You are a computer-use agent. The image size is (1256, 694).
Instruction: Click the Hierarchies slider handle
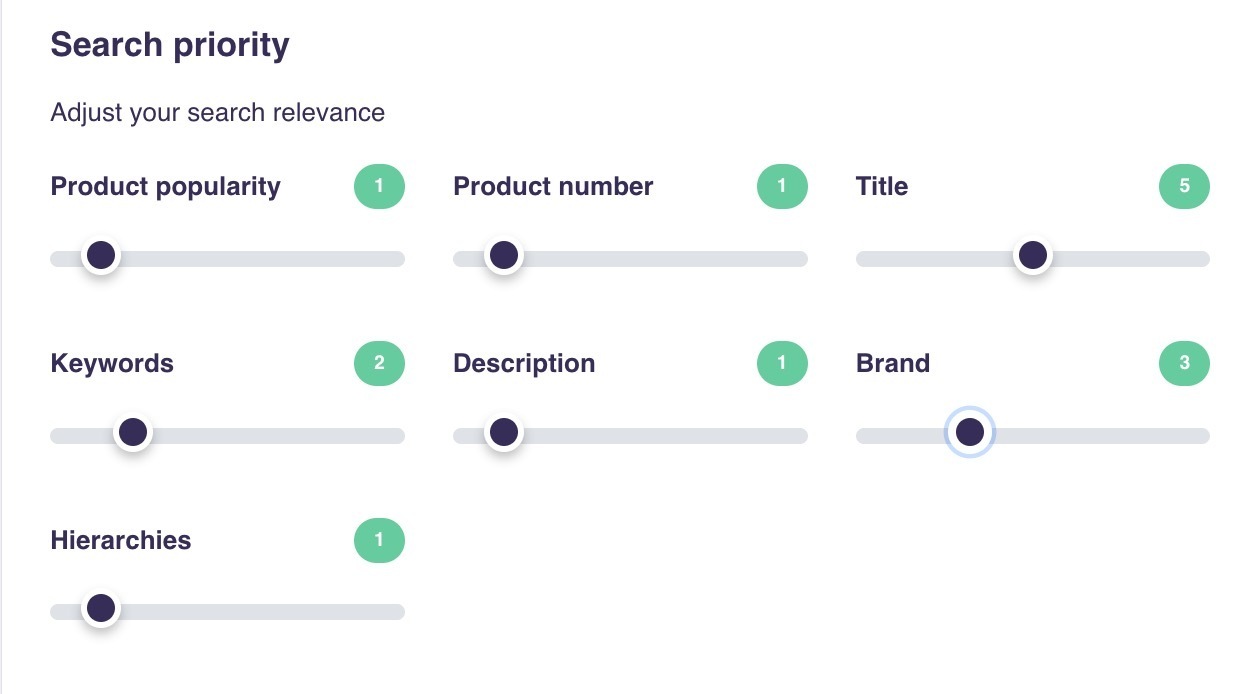click(x=100, y=608)
